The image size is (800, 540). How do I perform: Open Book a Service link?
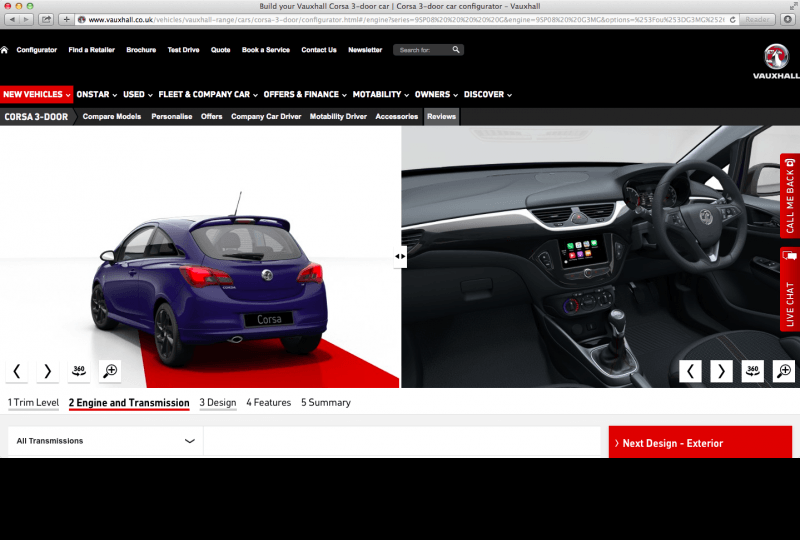pos(266,50)
